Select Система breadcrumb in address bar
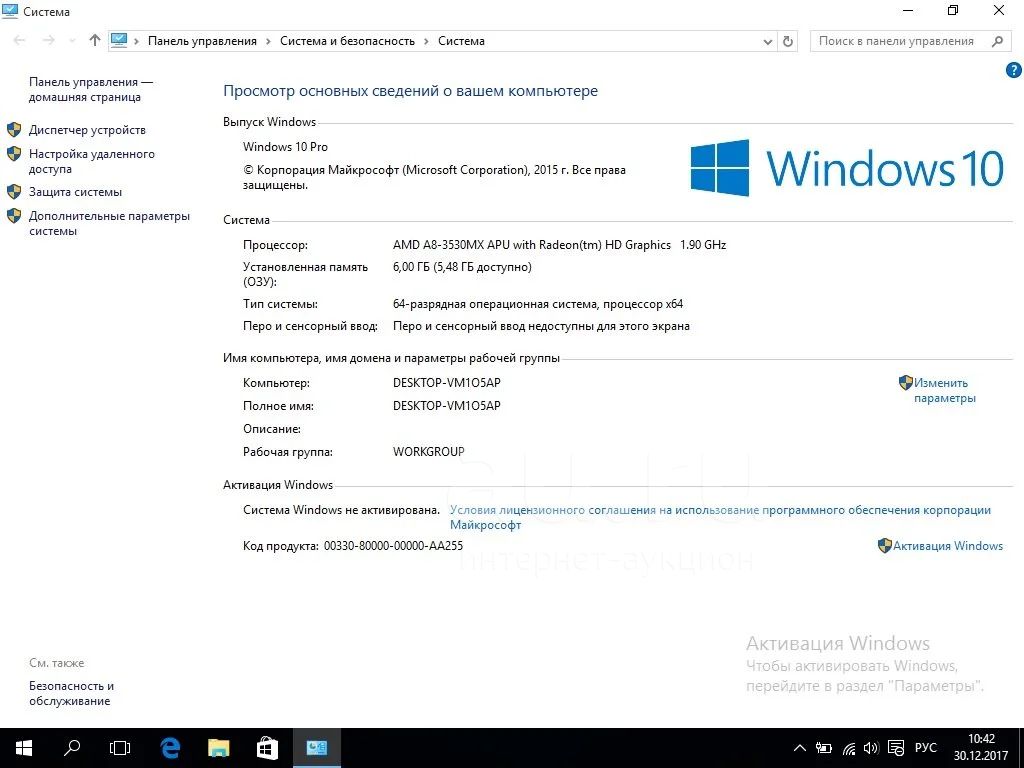Image resolution: width=1024 pixels, height=768 pixels. pos(461,41)
